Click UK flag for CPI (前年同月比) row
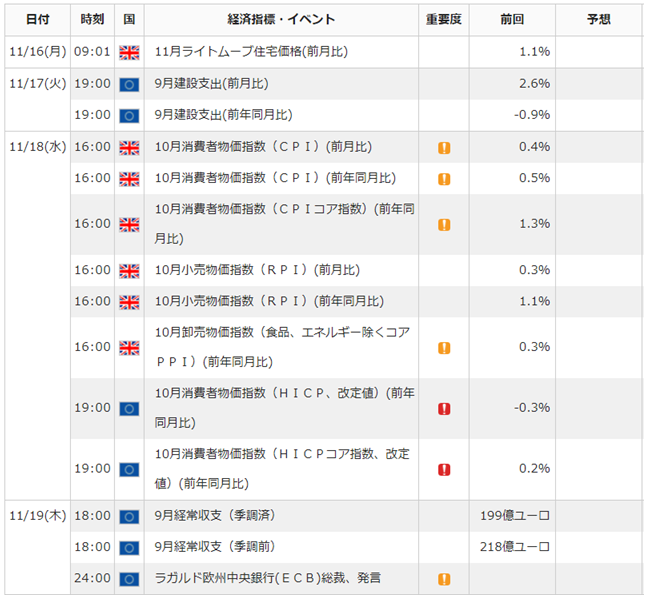646x597 pixels. (129, 179)
